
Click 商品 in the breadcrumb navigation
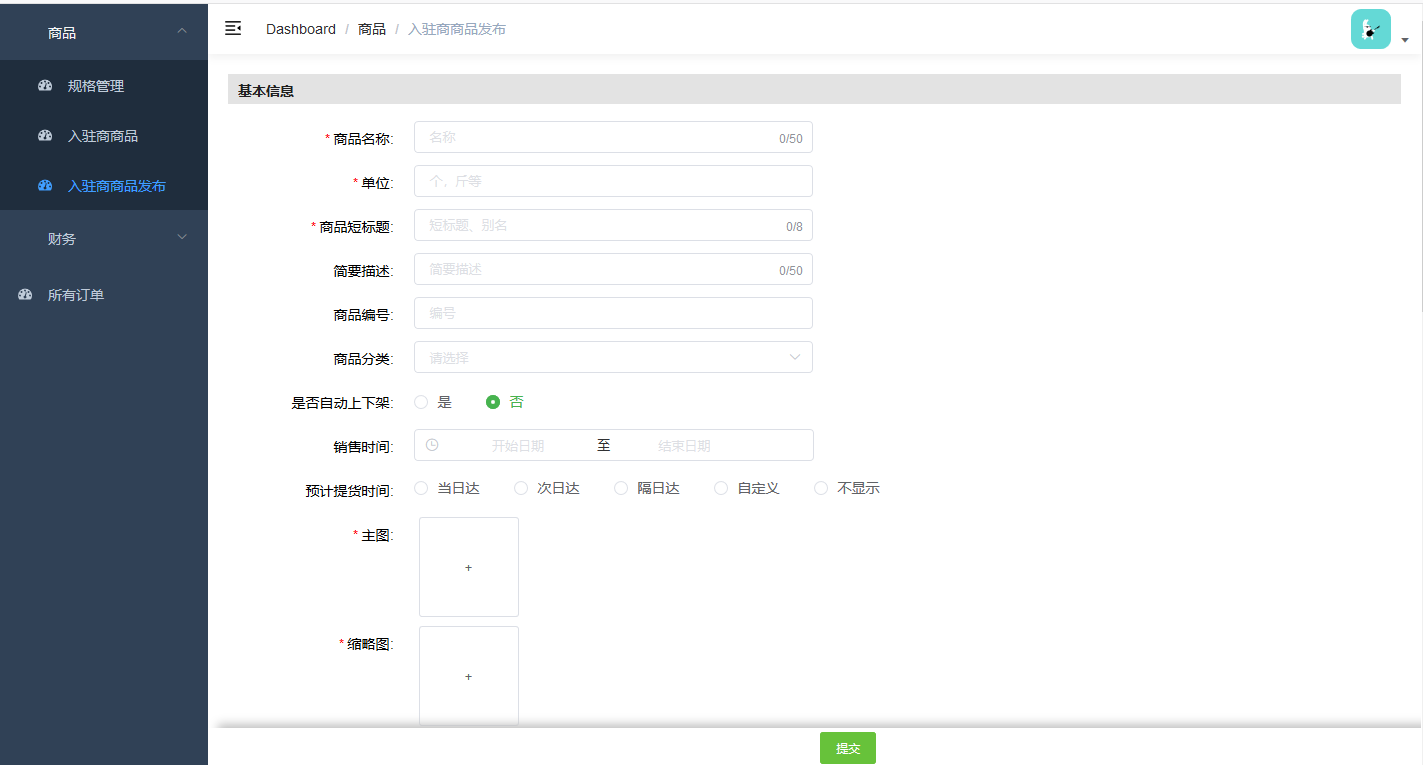click(x=371, y=29)
